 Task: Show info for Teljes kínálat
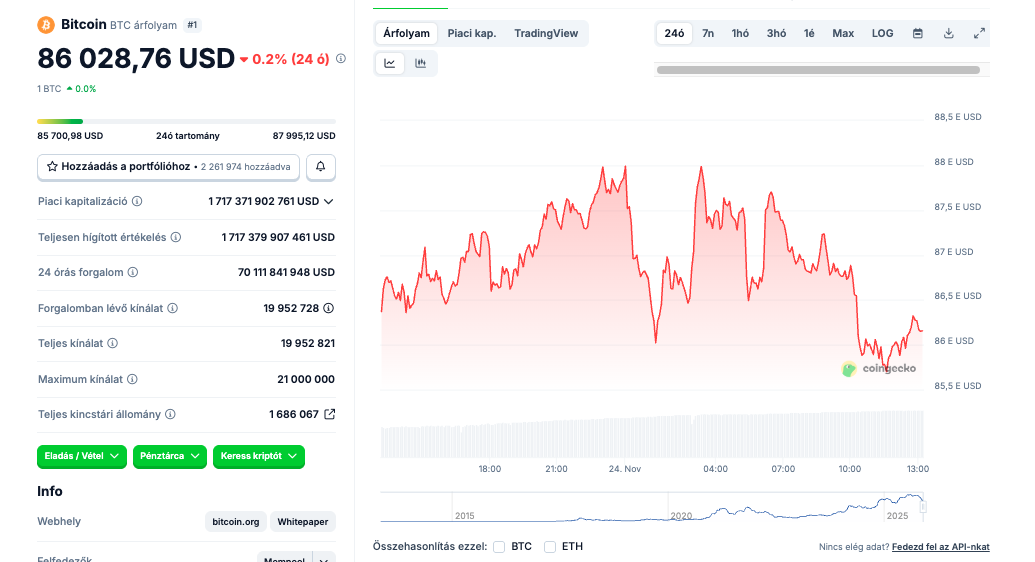tap(113, 343)
